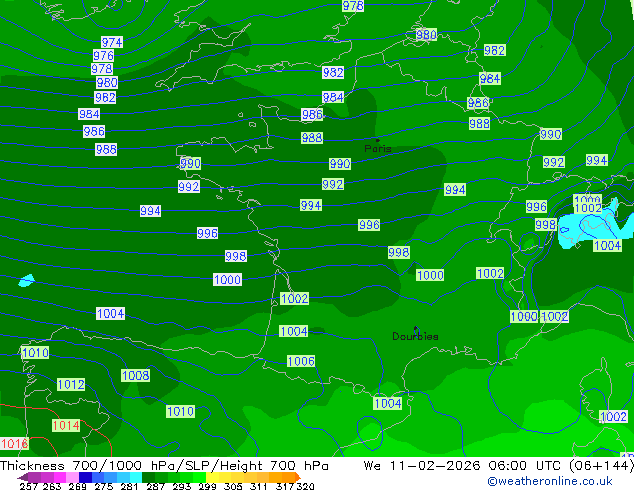Click the magenta swatch in the thickness legend
Viewport: 634px width, 490px height.
pos(60,477)
